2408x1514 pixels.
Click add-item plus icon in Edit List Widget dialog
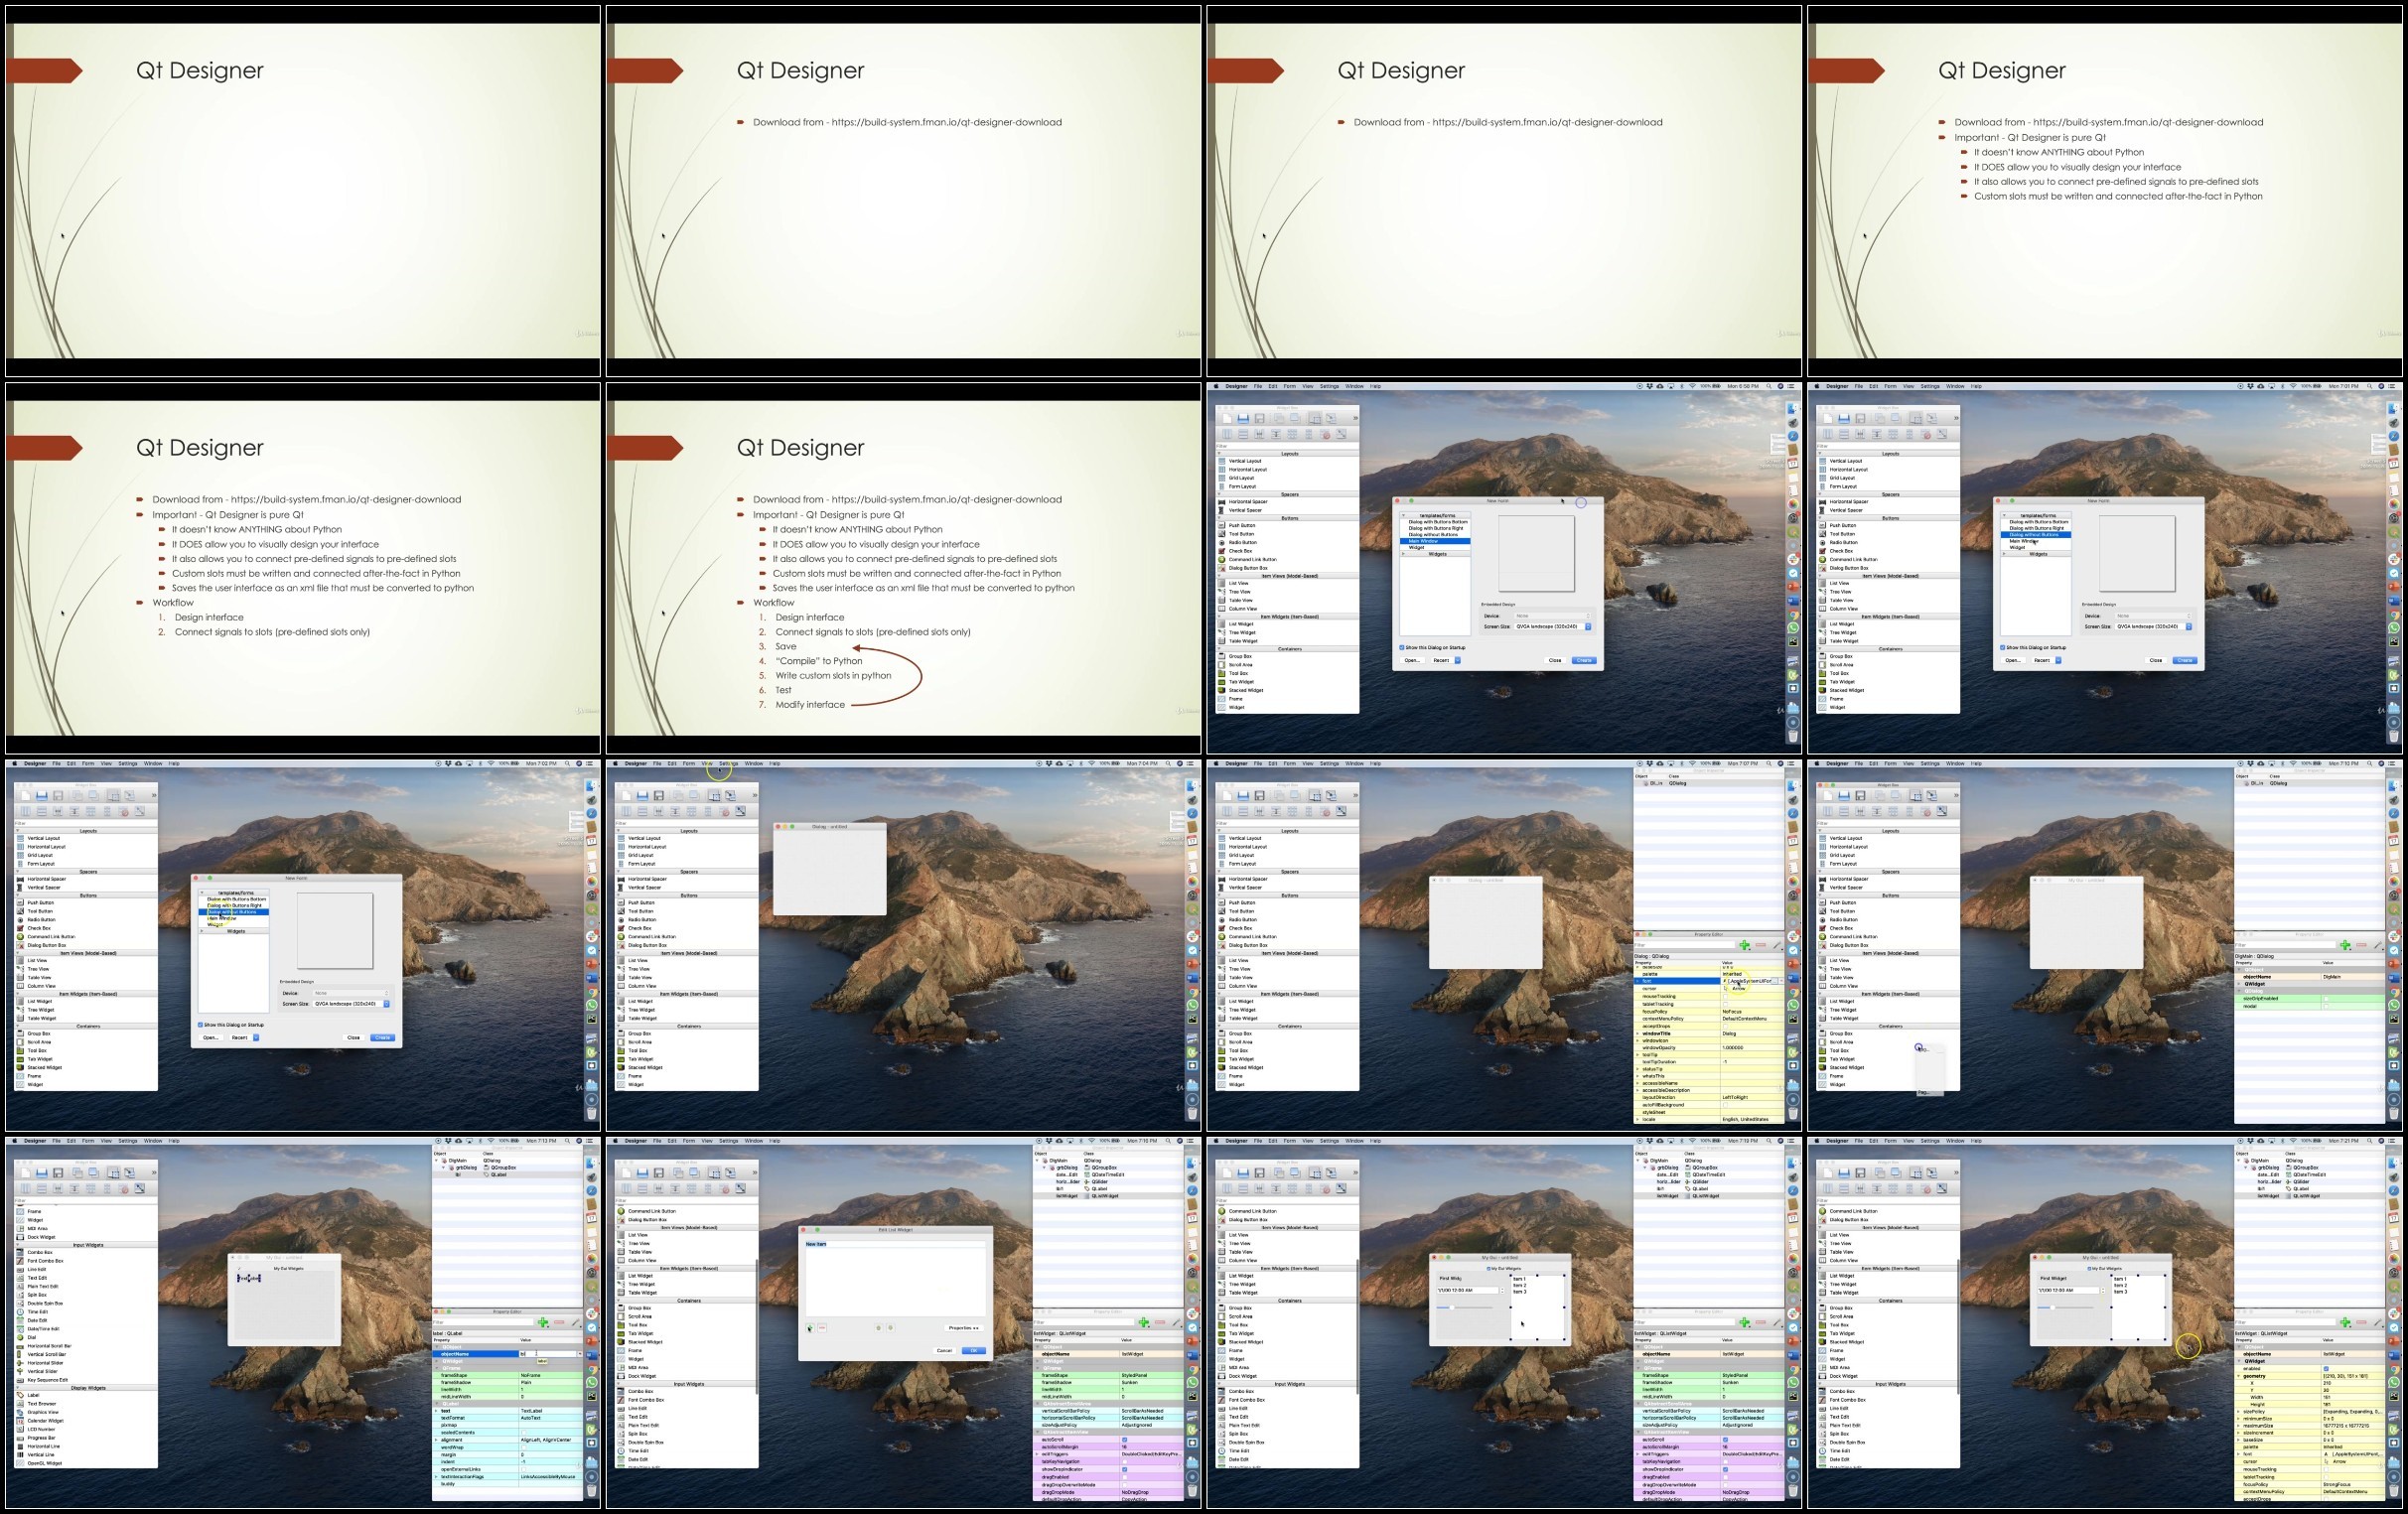click(x=810, y=1328)
